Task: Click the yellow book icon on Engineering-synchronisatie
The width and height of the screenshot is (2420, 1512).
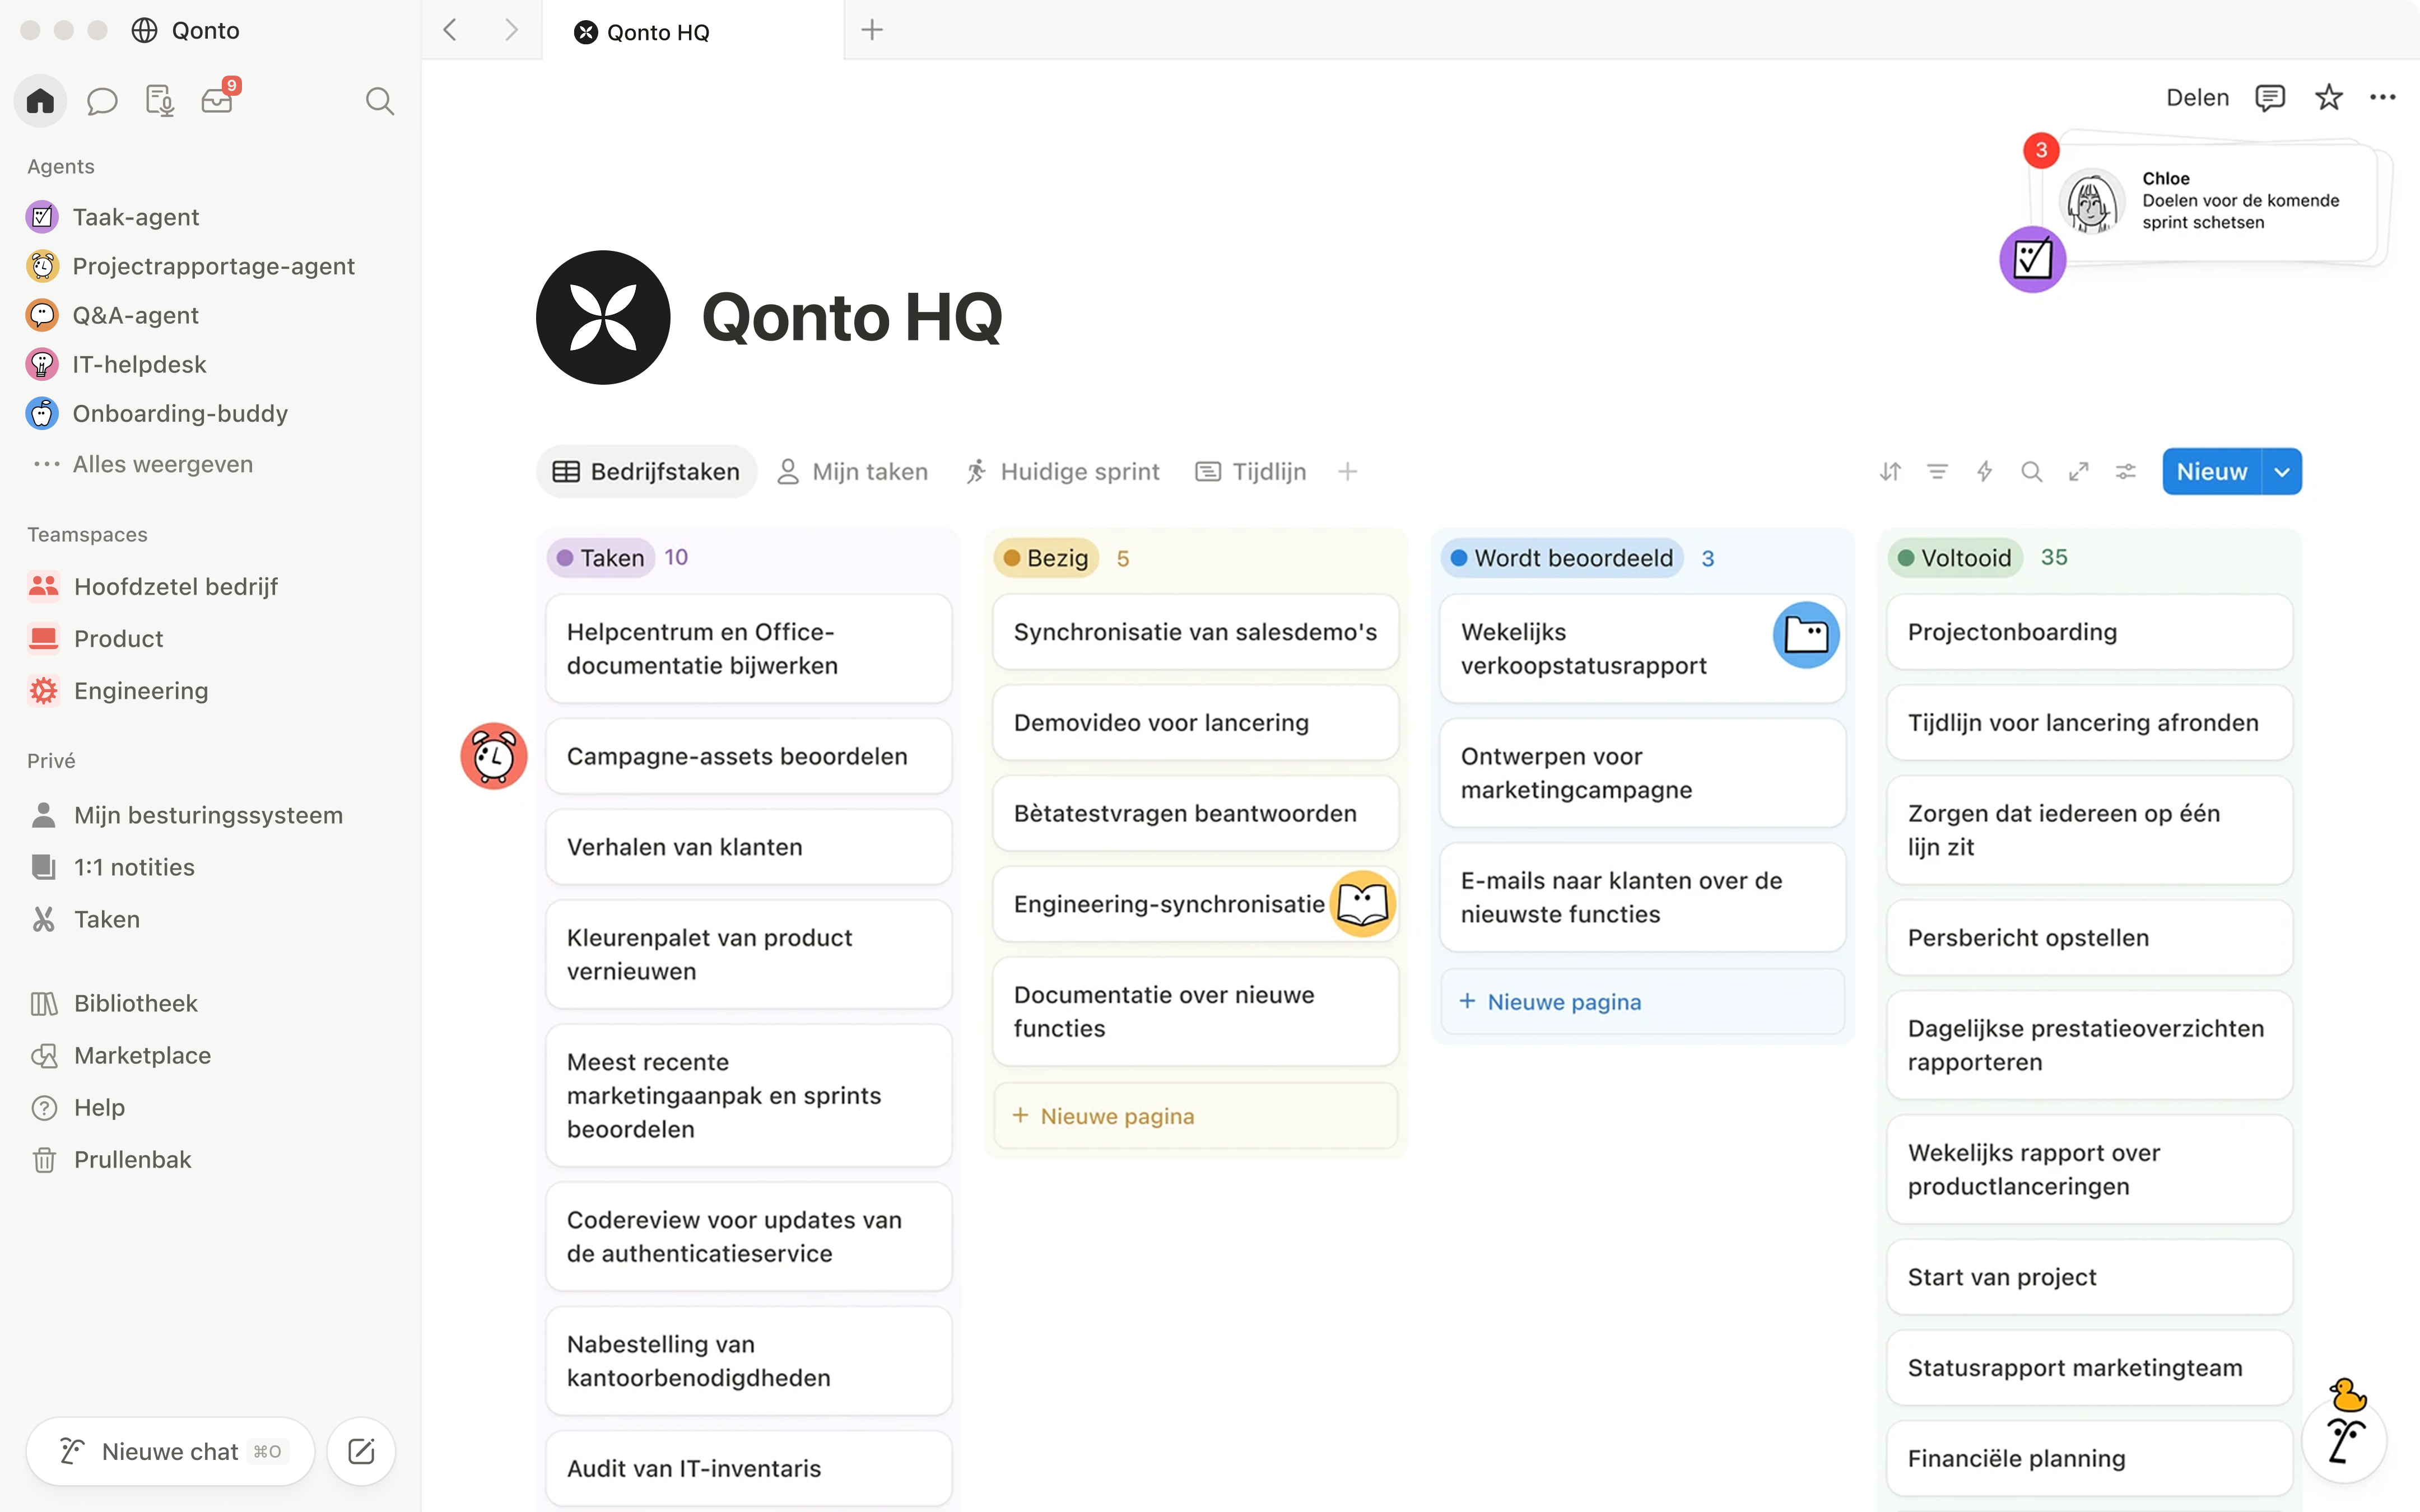Action: tap(1362, 904)
